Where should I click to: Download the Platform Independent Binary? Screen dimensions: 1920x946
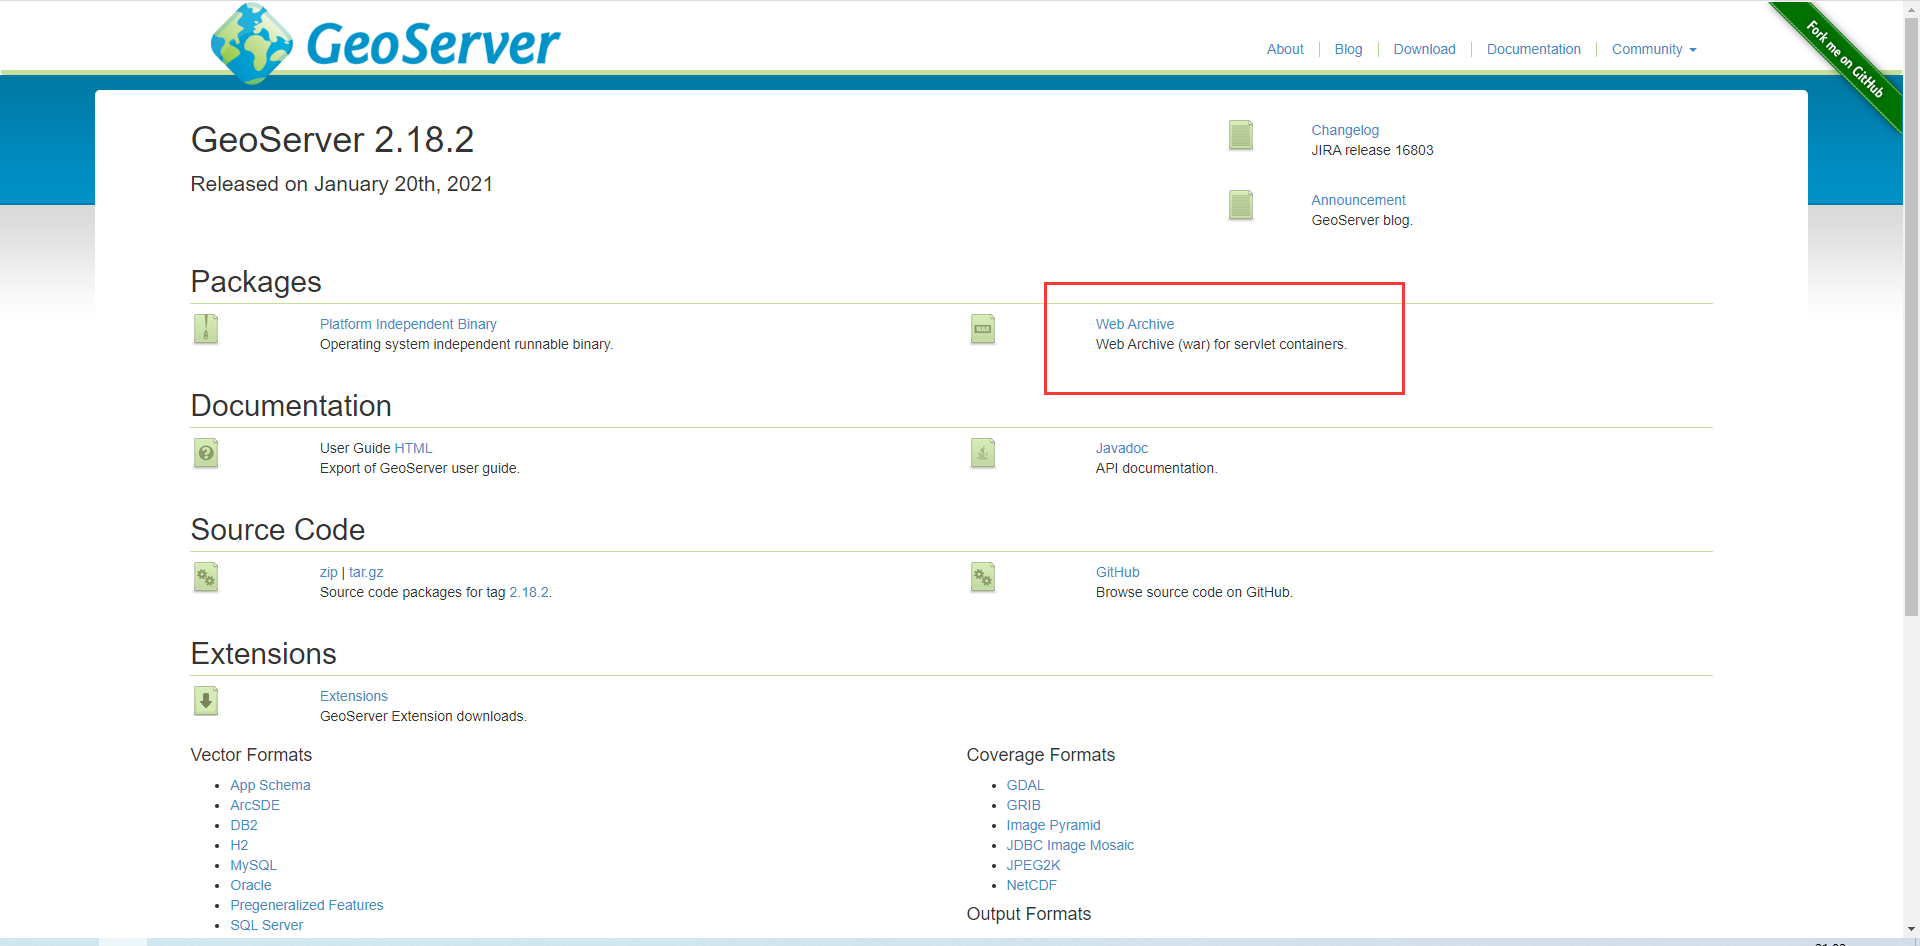[408, 324]
